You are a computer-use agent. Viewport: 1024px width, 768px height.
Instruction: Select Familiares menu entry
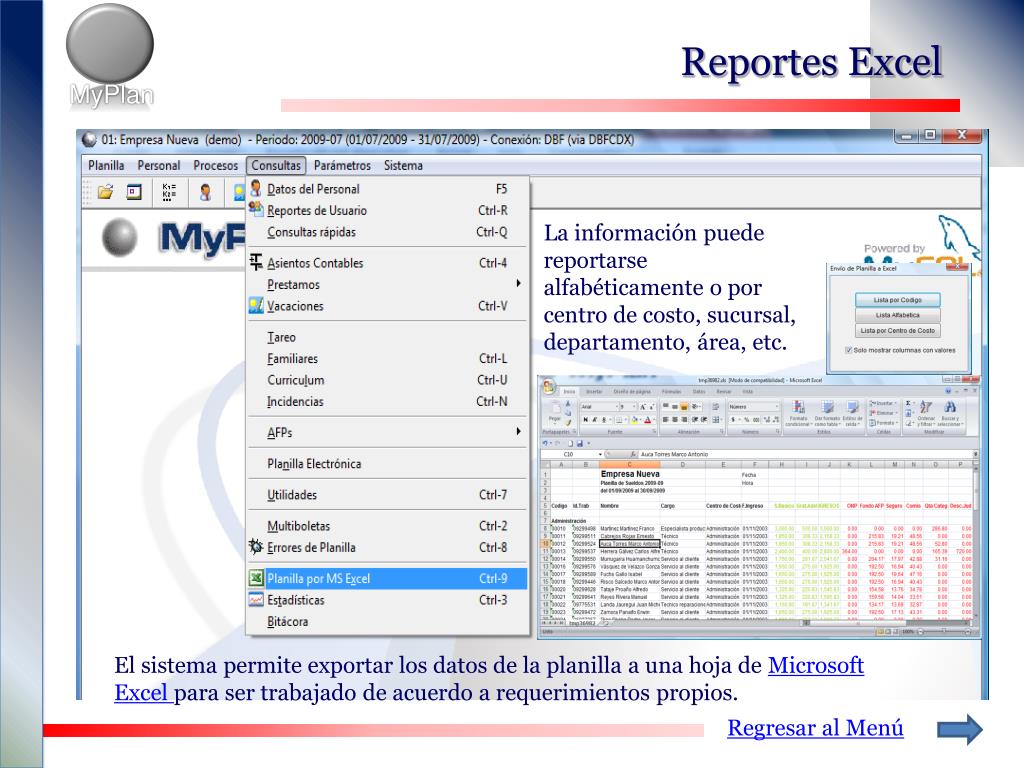pos(387,359)
